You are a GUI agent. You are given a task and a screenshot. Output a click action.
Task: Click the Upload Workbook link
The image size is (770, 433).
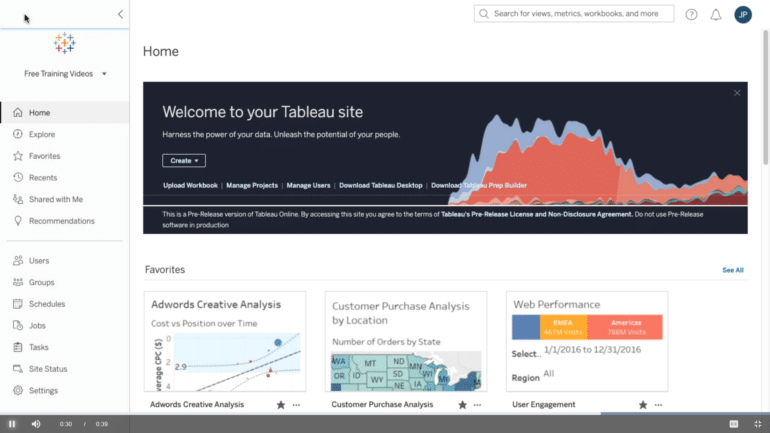click(190, 185)
